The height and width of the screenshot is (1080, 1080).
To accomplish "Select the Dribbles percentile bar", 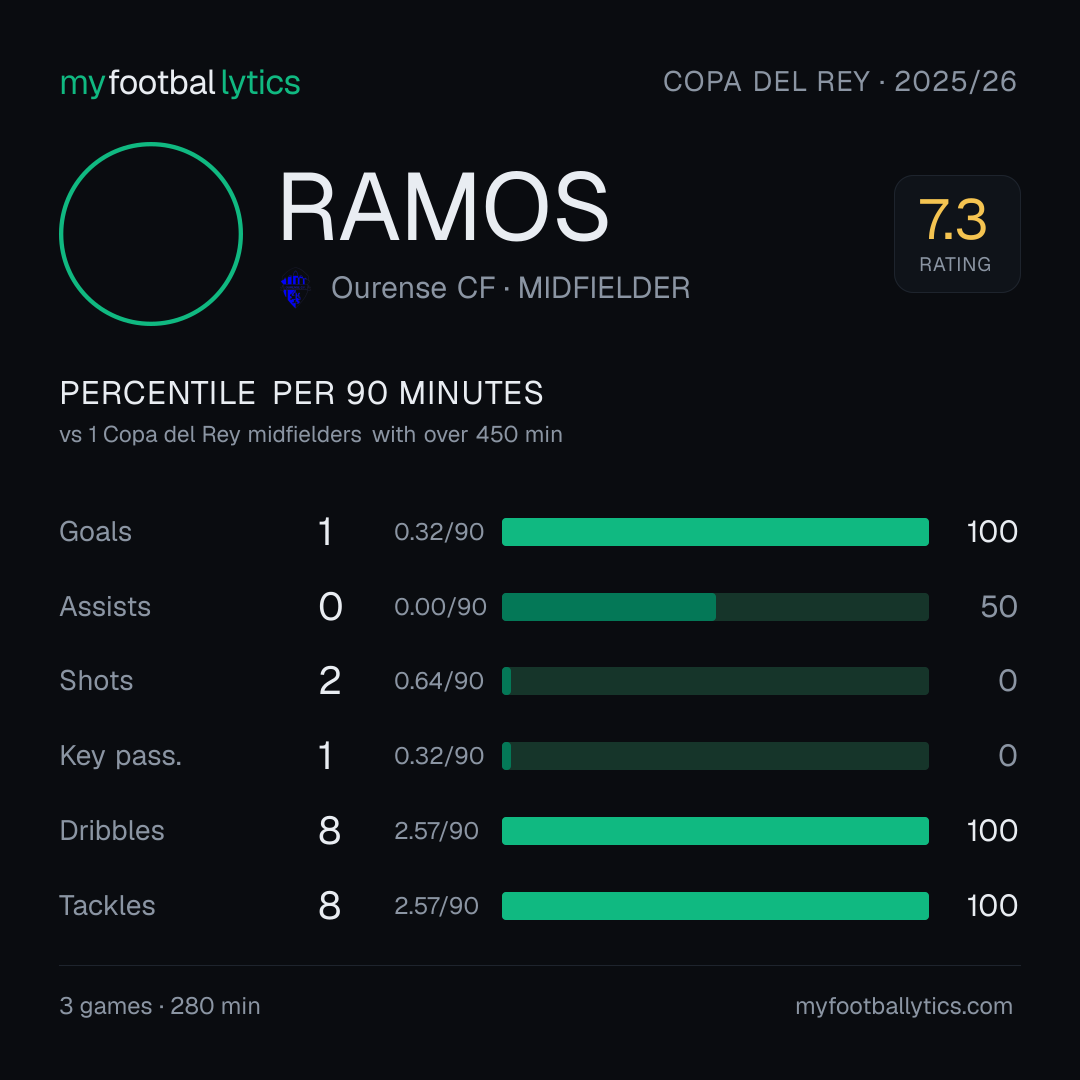I will [x=715, y=831].
